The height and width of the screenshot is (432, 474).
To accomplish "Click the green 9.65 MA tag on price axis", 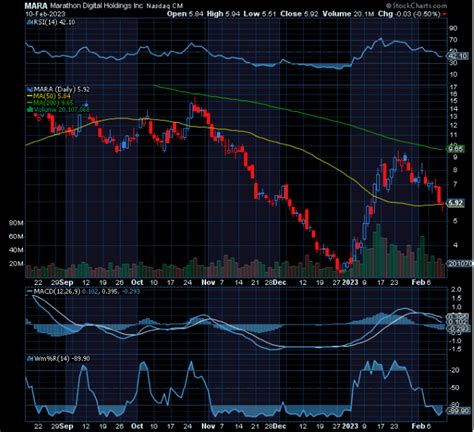I will 456,149.
